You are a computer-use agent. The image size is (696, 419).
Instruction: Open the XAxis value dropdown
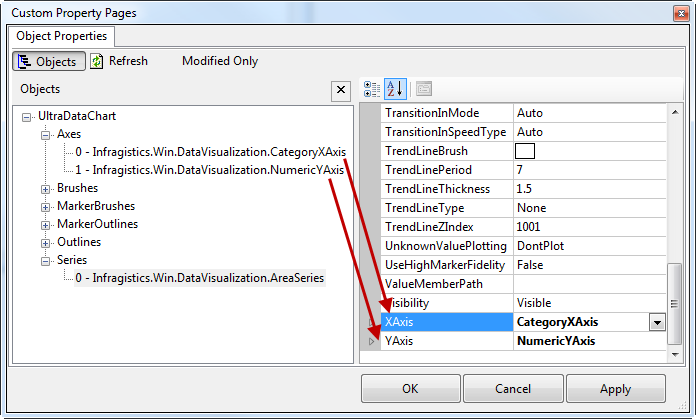657,322
